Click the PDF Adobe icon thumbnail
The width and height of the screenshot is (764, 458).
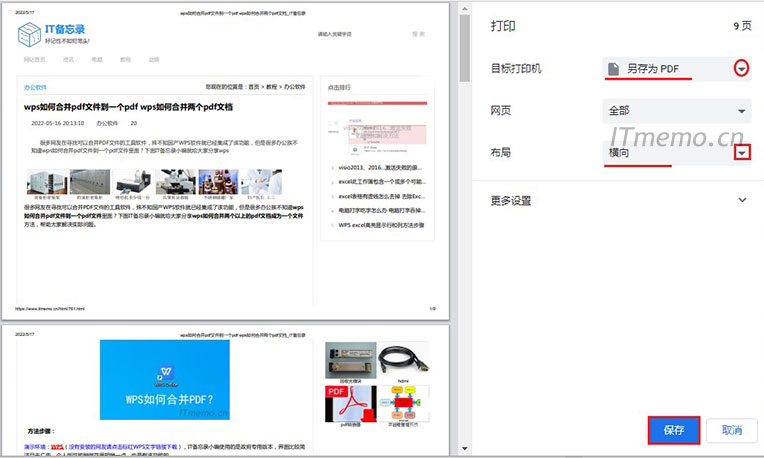(x=351, y=404)
